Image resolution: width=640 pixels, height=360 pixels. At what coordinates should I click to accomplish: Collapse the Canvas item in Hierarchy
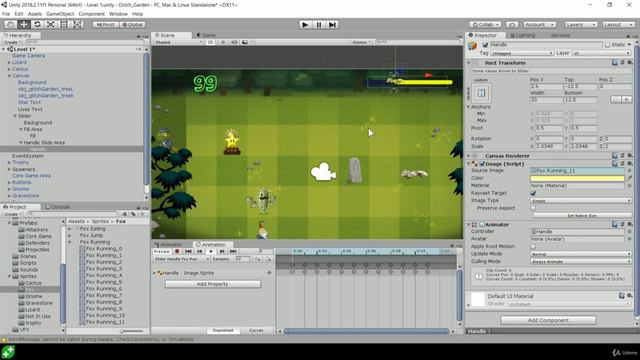point(9,76)
